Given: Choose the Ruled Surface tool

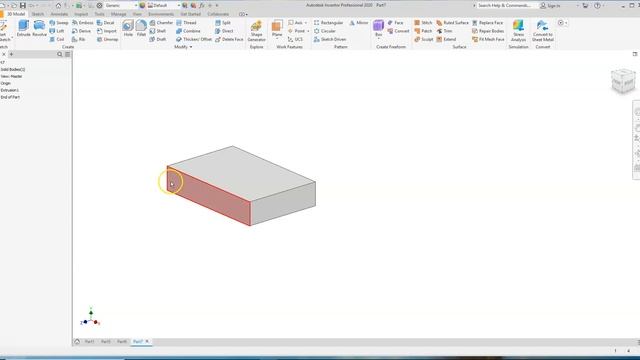Looking at the screenshot, I should 452,23.
